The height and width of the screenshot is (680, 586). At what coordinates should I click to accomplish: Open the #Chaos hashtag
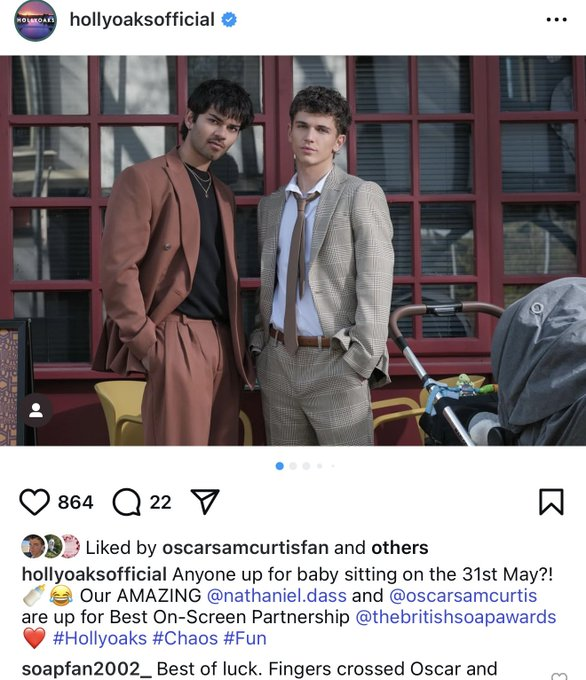pyautogui.click(x=185, y=638)
